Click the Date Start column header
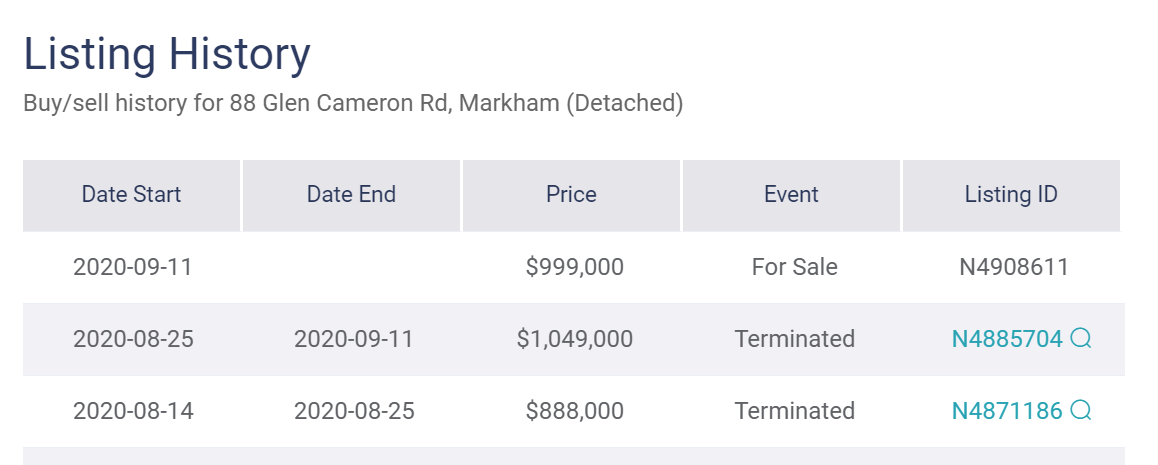The width and height of the screenshot is (1158, 465). click(x=131, y=195)
